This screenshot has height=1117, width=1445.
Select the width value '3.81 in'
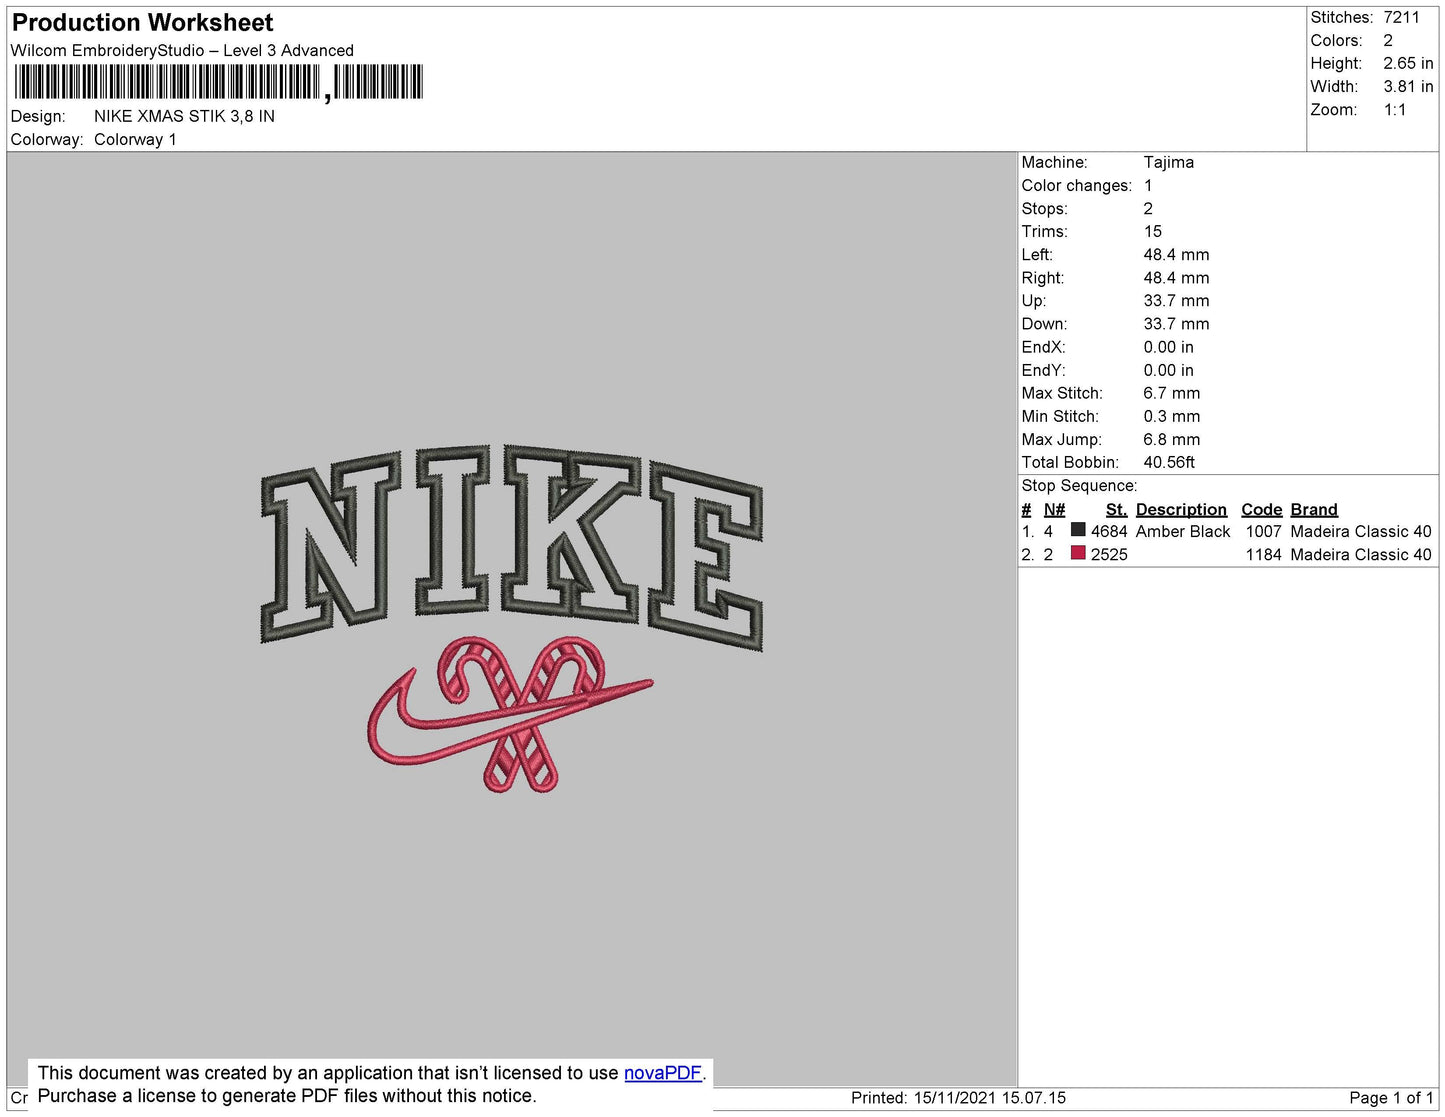tap(1408, 87)
